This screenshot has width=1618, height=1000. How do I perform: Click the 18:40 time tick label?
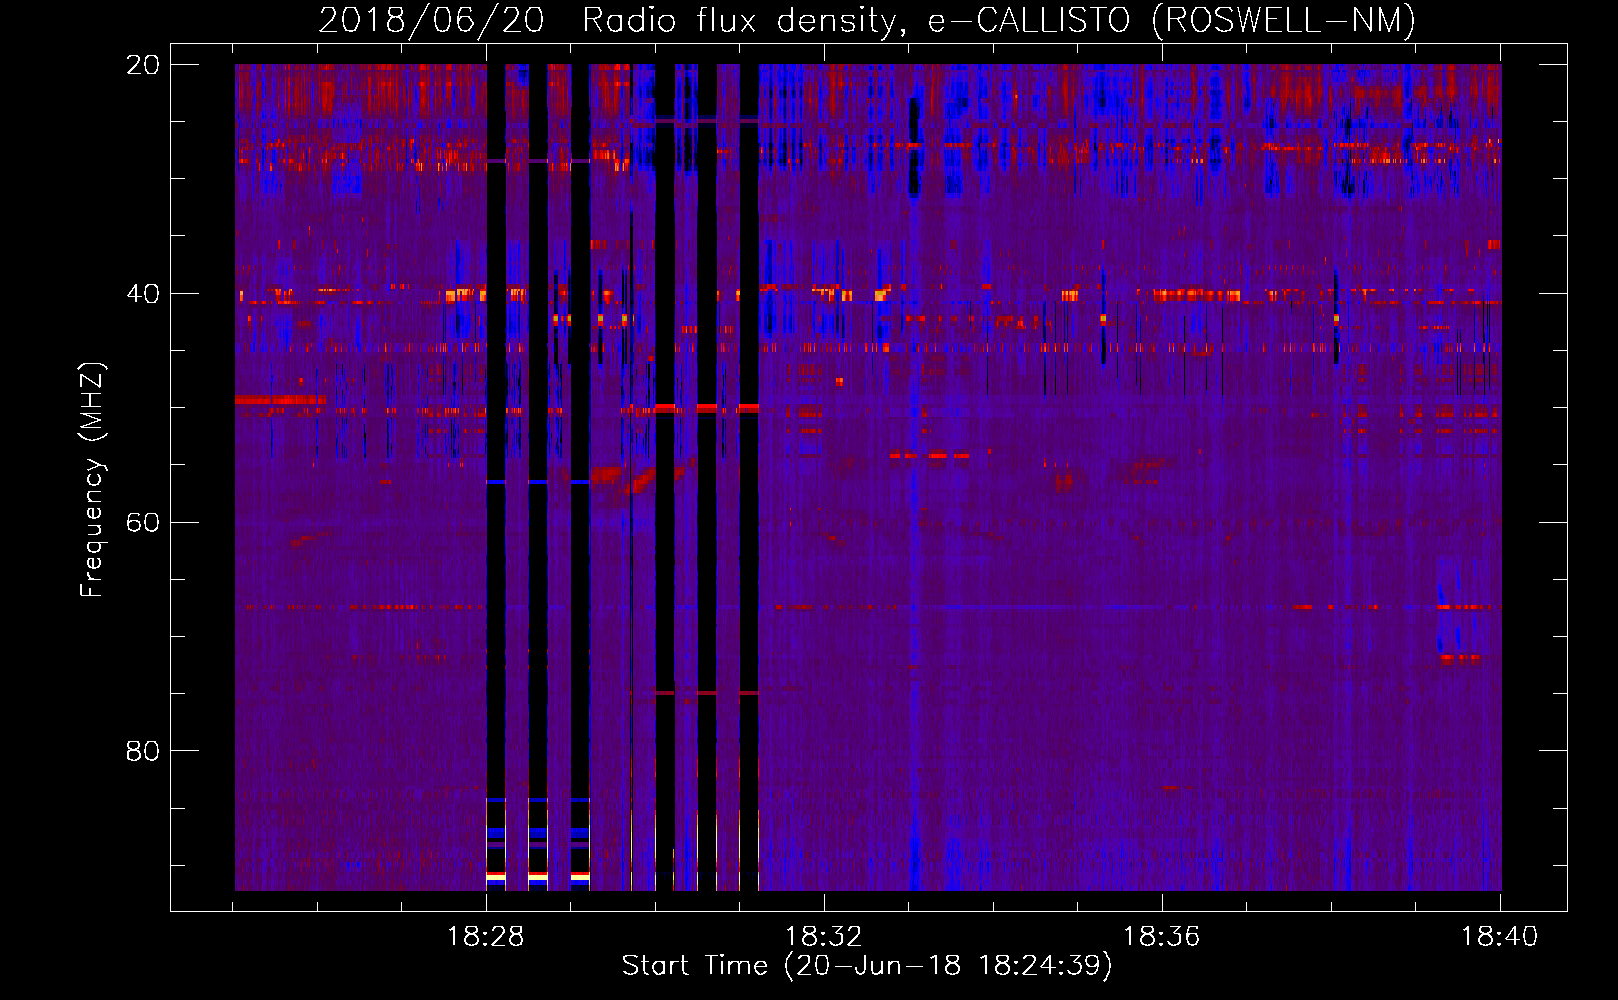coord(1499,937)
